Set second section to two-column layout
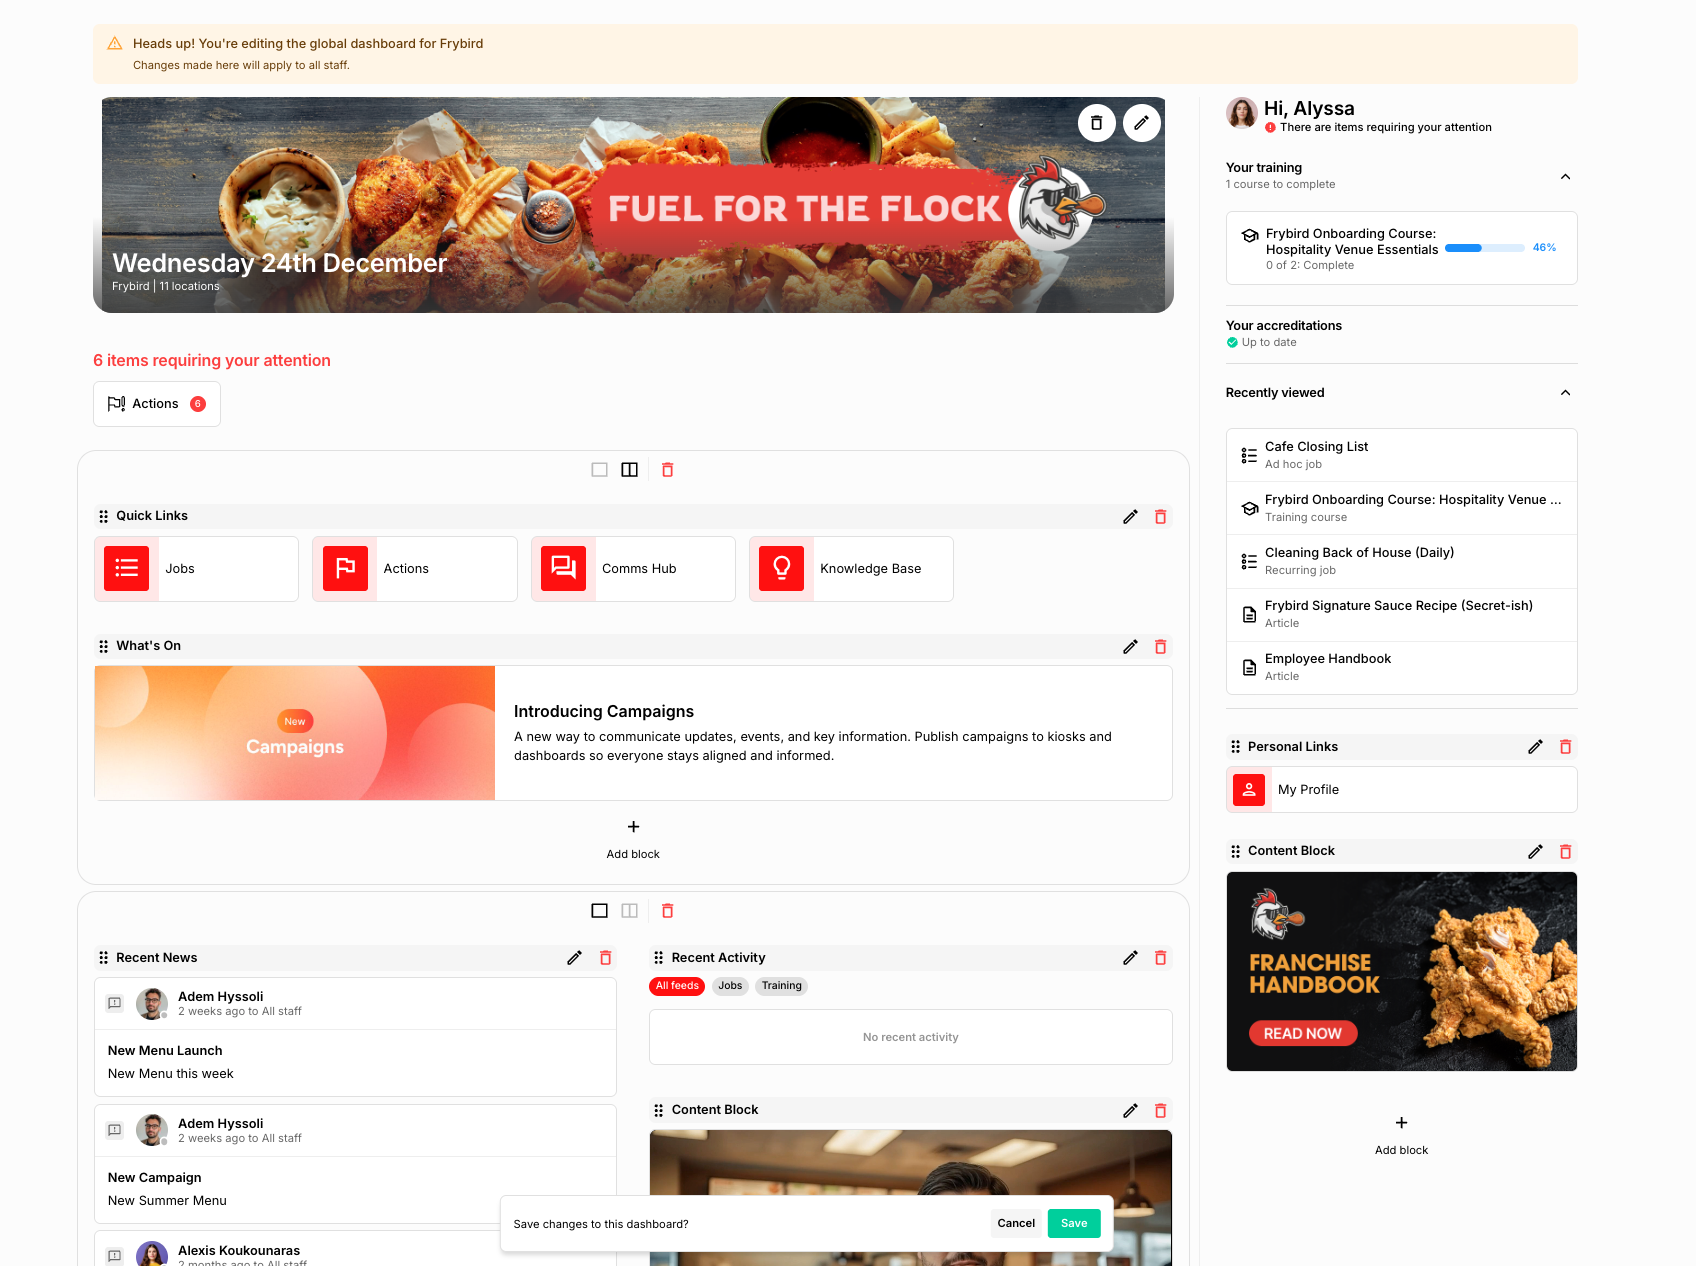The image size is (1696, 1266). [x=629, y=911]
